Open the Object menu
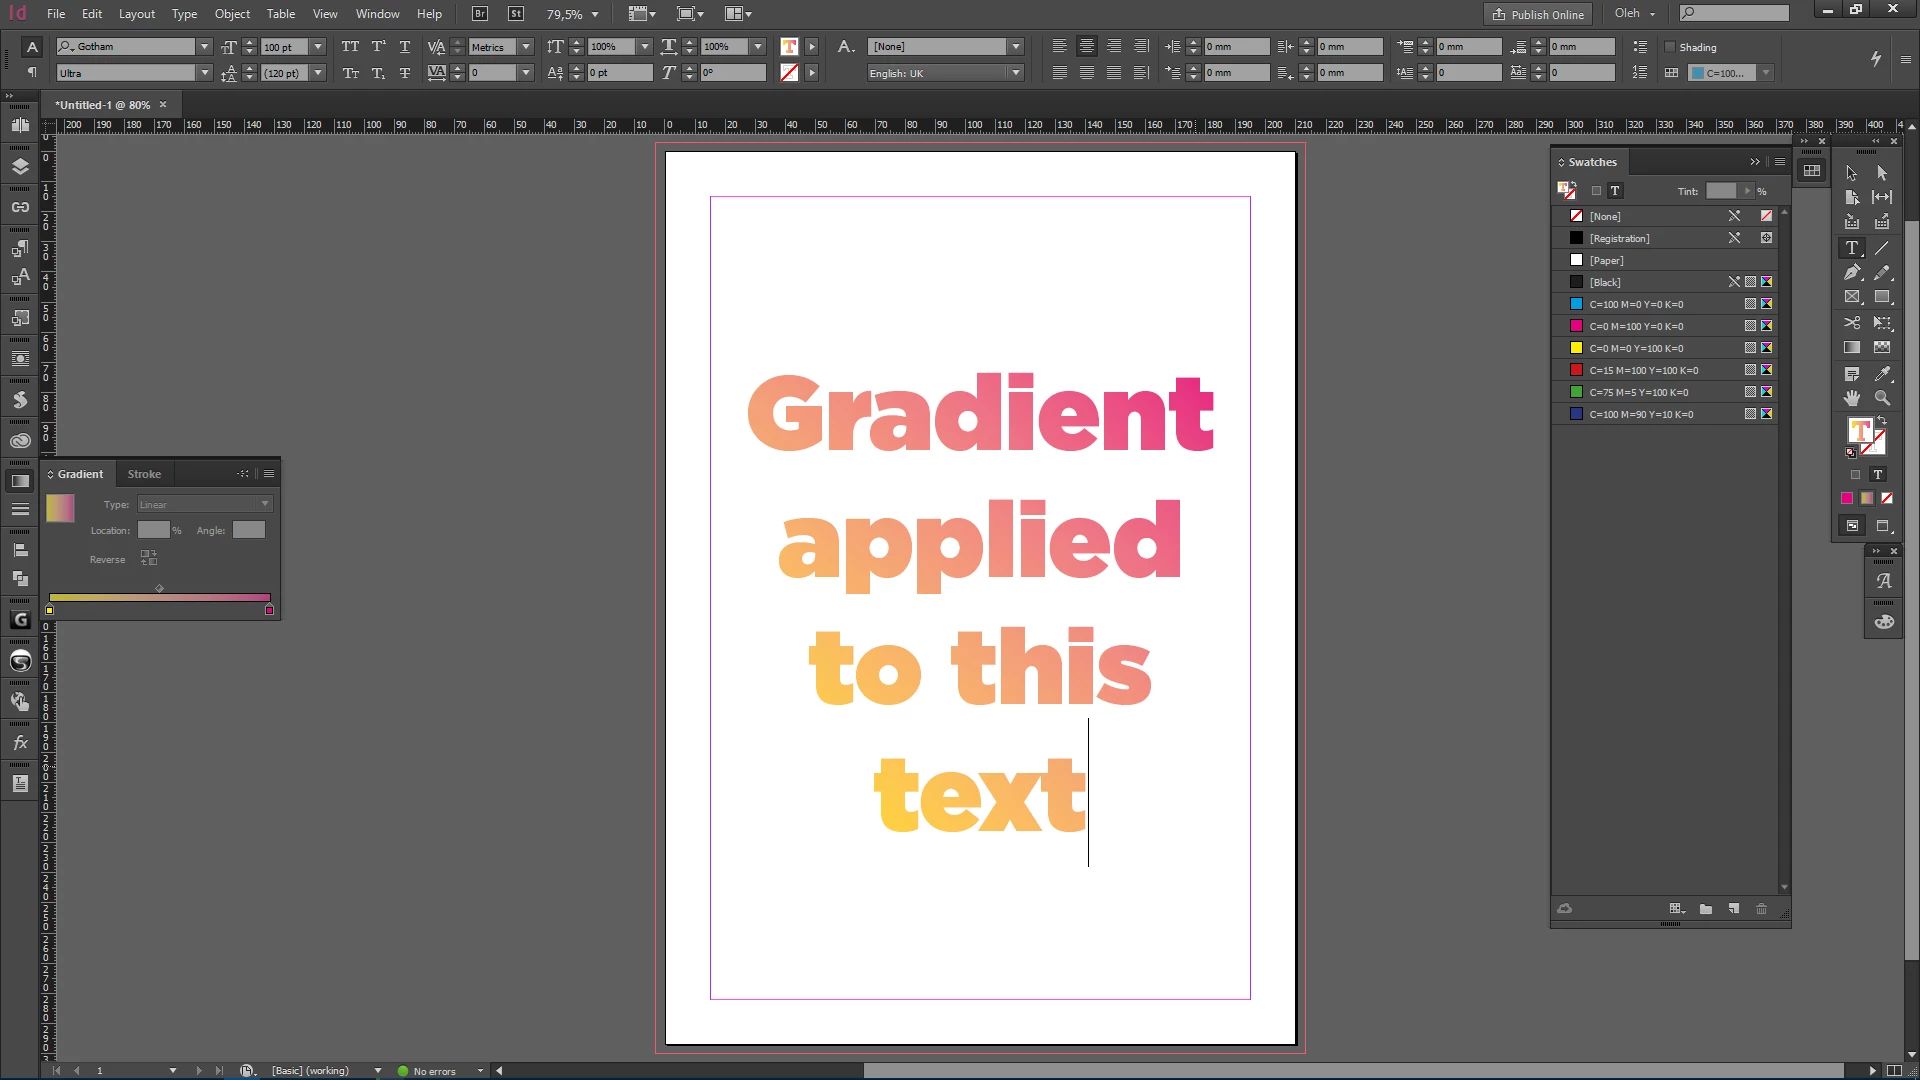Viewport: 1920px width, 1080px height. tap(232, 14)
